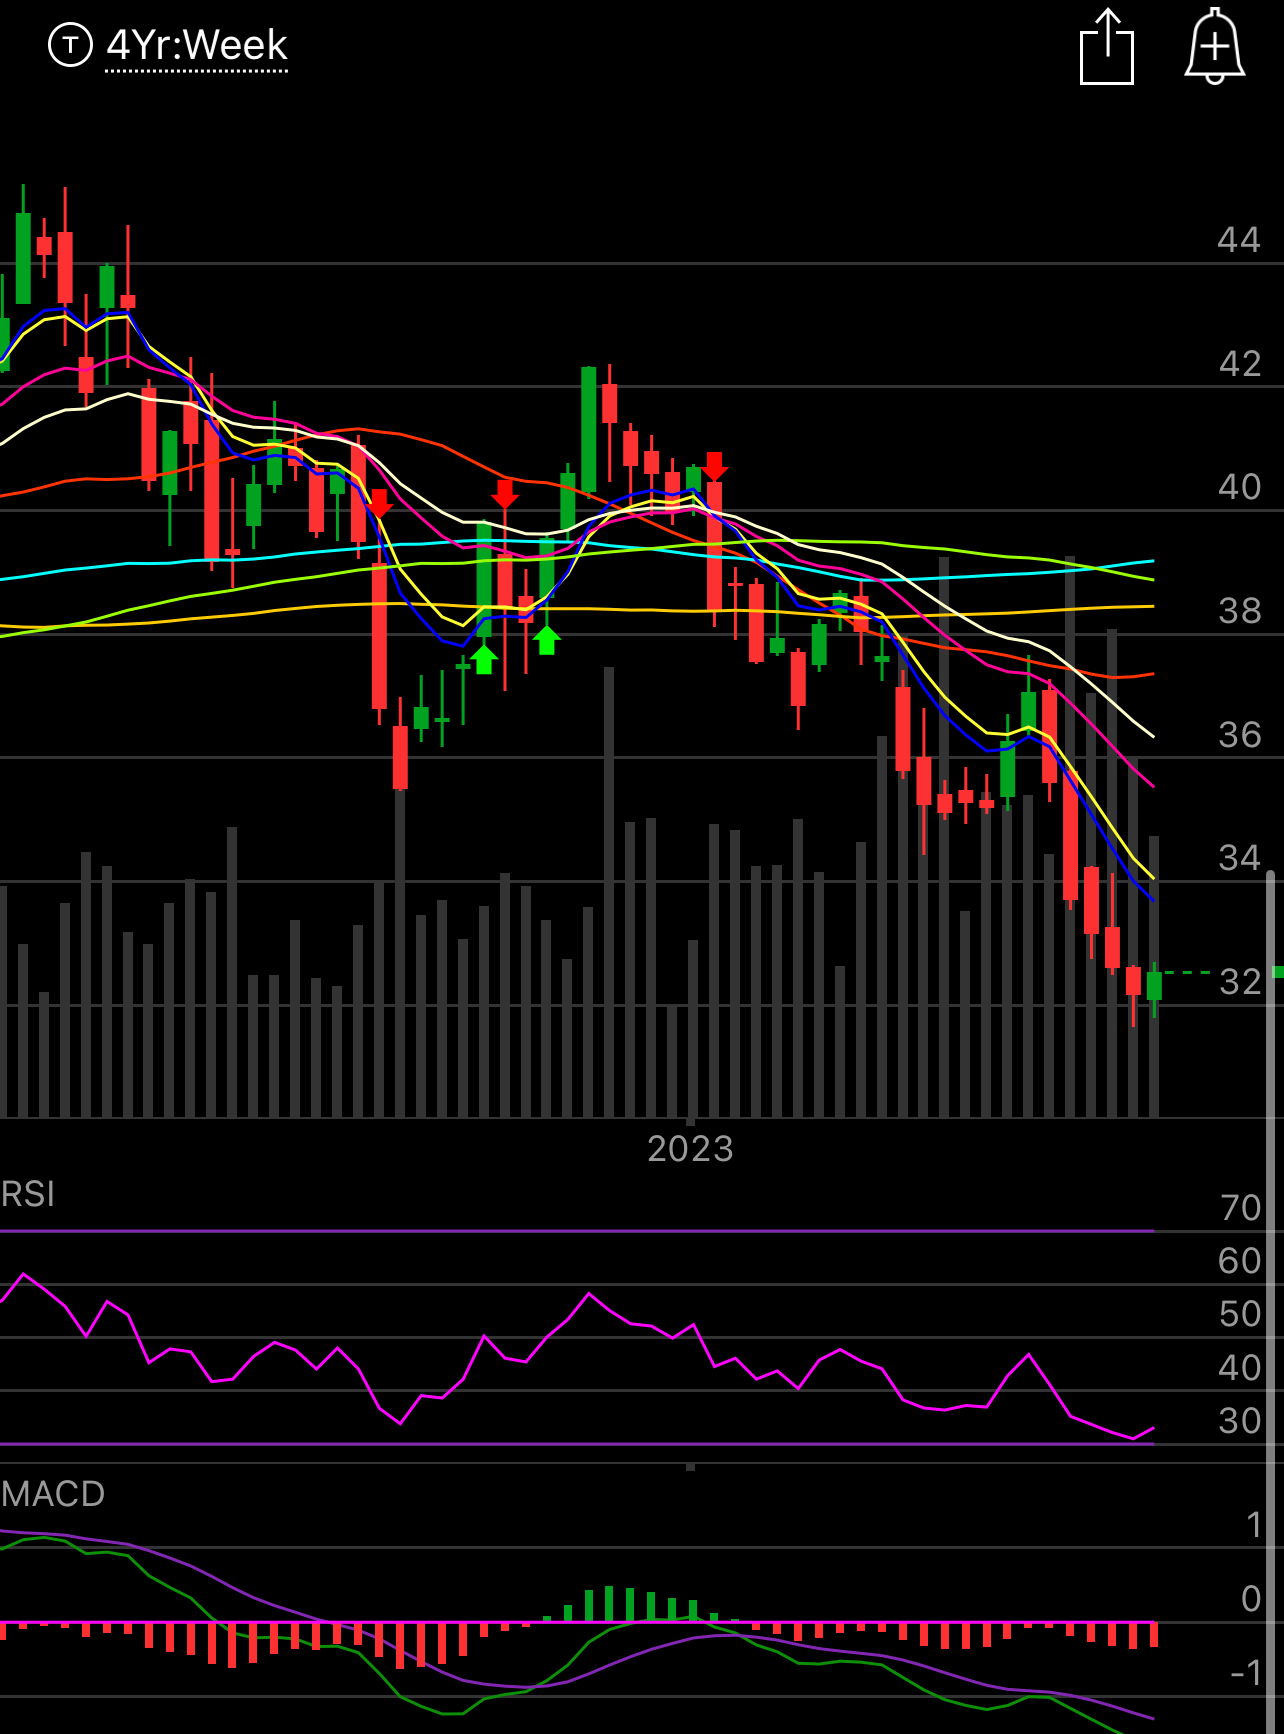Open the 4Yr:Week timeframe selector

(x=197, y=46)
